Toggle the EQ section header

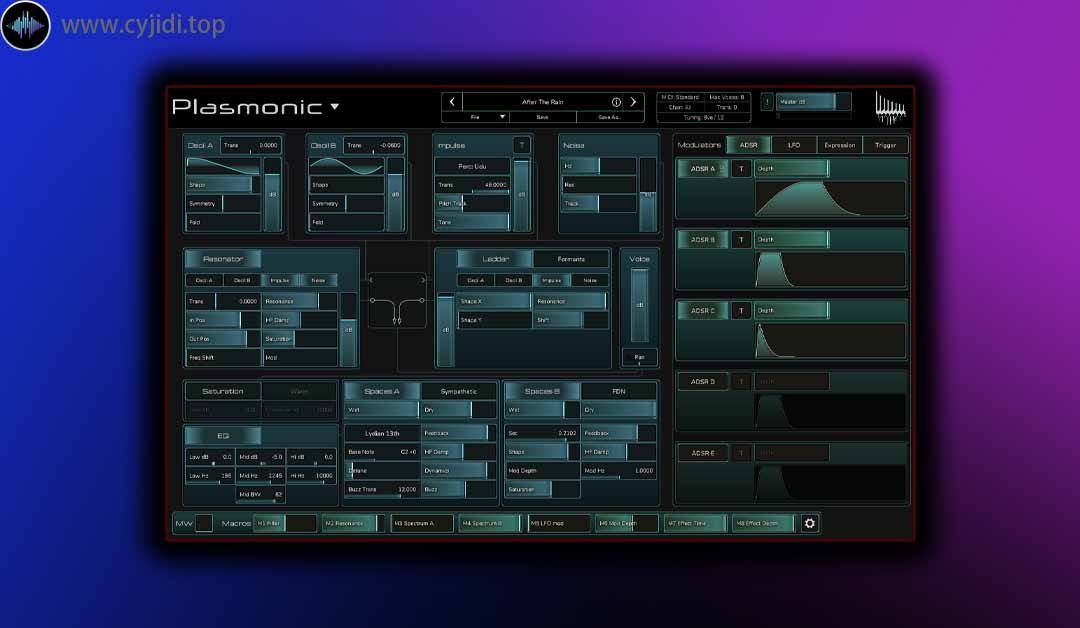[223, 436]
